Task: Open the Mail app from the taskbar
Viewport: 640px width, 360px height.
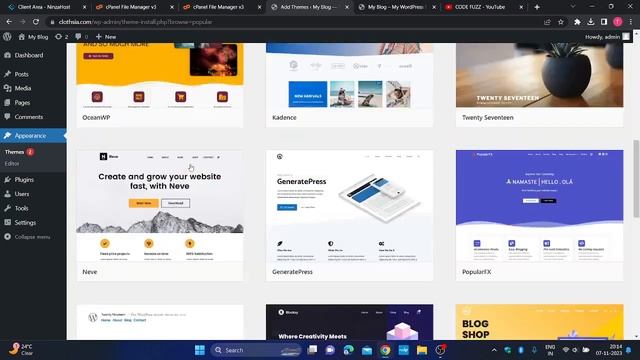Action: pyautogui.click(x=367, y=350)
